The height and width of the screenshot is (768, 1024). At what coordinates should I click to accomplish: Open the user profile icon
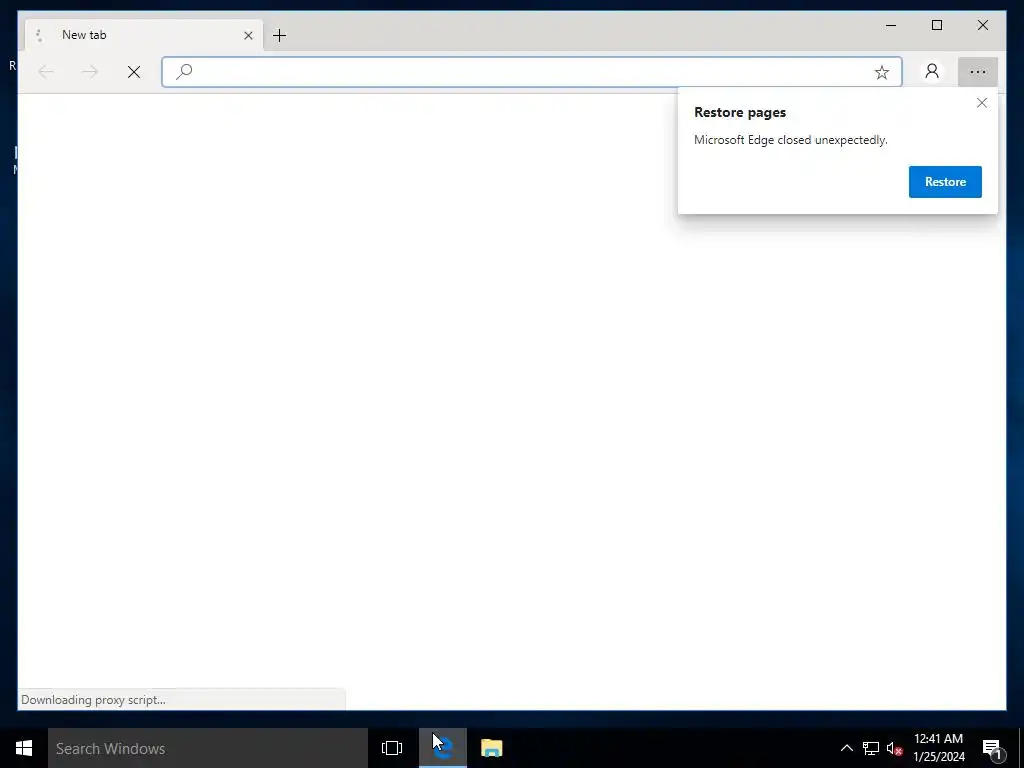point(932,72)
